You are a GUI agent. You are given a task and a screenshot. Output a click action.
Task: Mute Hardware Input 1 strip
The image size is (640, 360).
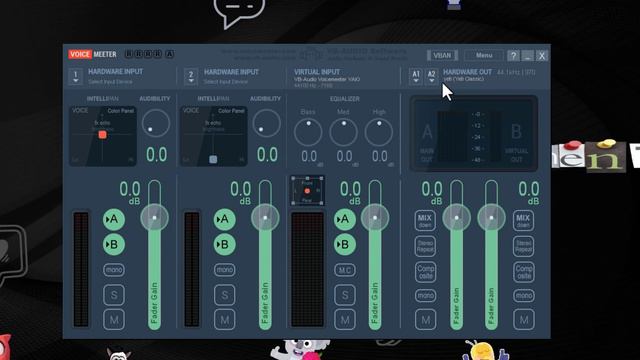point(114,320)
